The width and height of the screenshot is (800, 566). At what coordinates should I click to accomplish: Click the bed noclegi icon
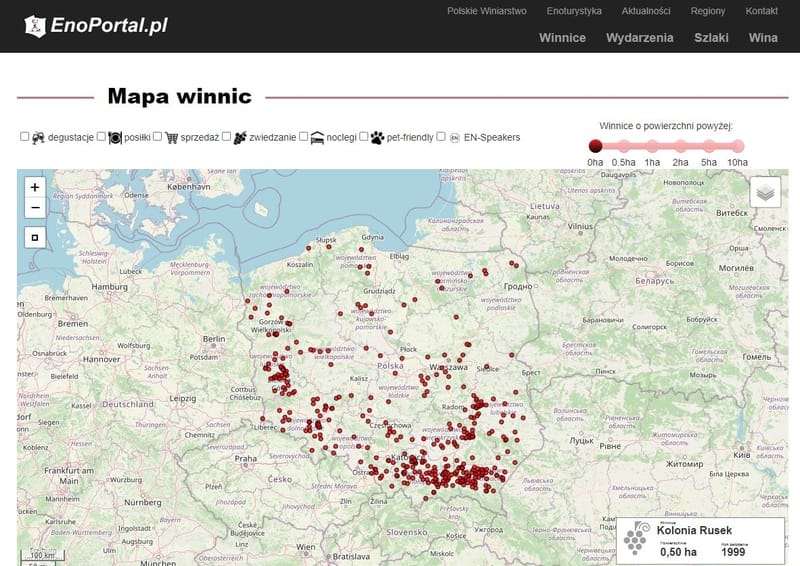tap(317, 138)
